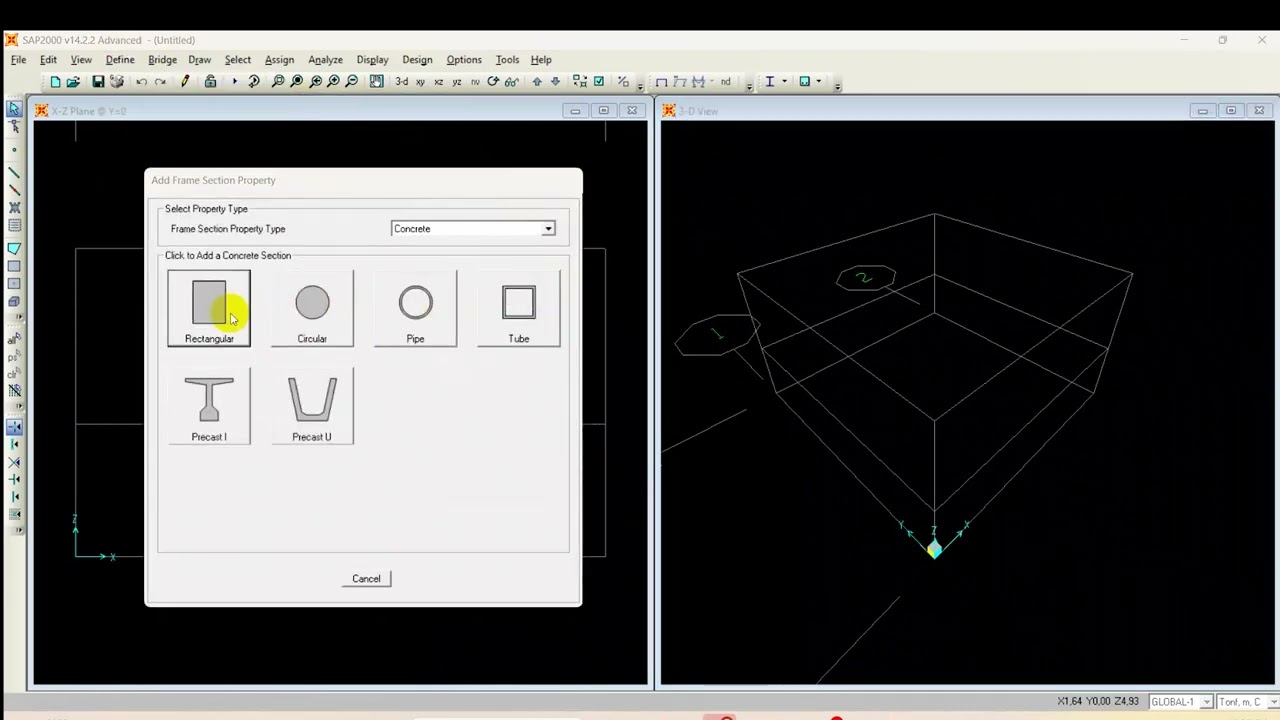1280x720 pixels.
Task: Open the Analyze menu
Action: [x=325, y=60]
